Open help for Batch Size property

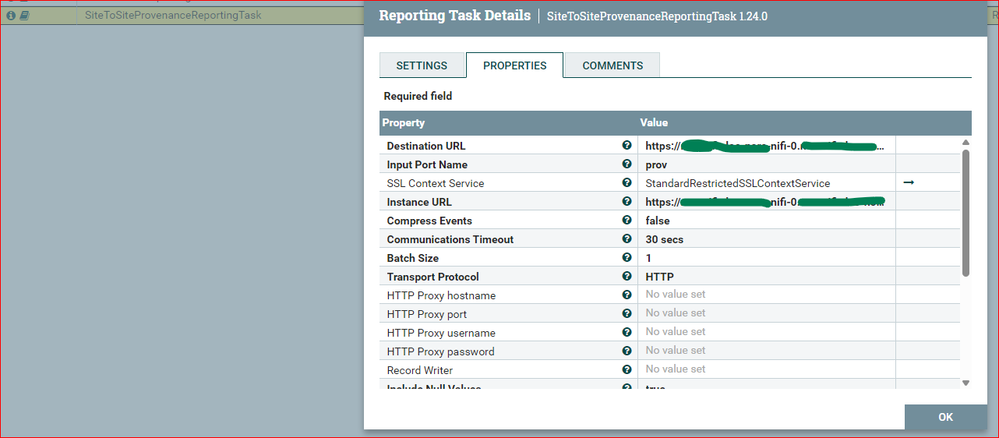pyautogui.click(x=627, y=258)
